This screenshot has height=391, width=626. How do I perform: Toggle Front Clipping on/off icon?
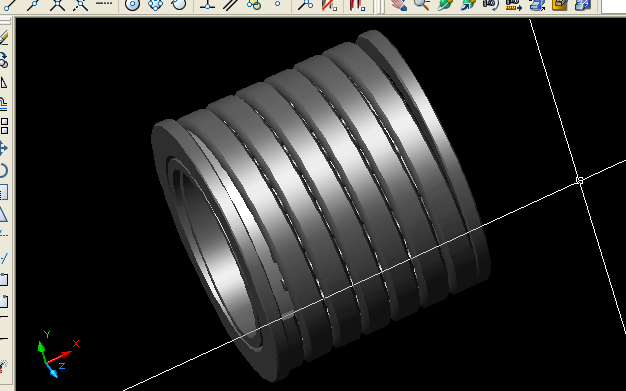[x=560, y=5]
